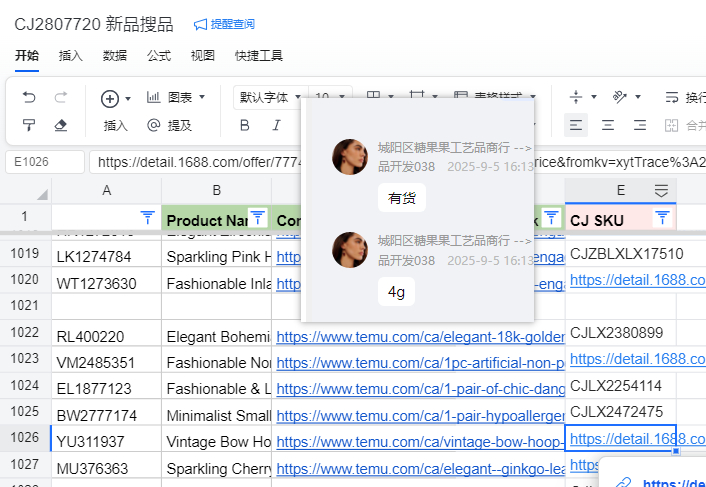Open the Product Name column filter
This screenshot has height=487, width=706.
(x=257, y=217)
